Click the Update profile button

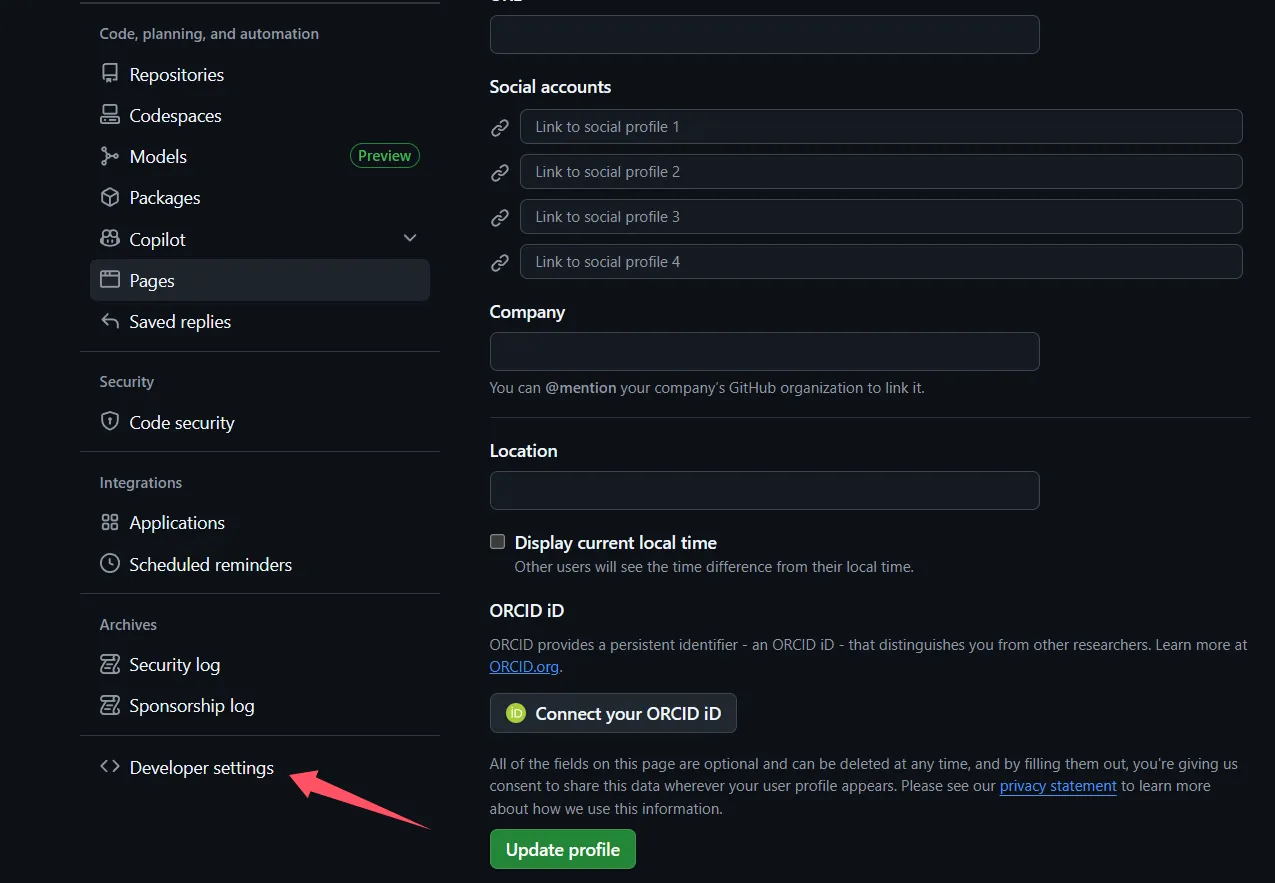coord(563,849)
